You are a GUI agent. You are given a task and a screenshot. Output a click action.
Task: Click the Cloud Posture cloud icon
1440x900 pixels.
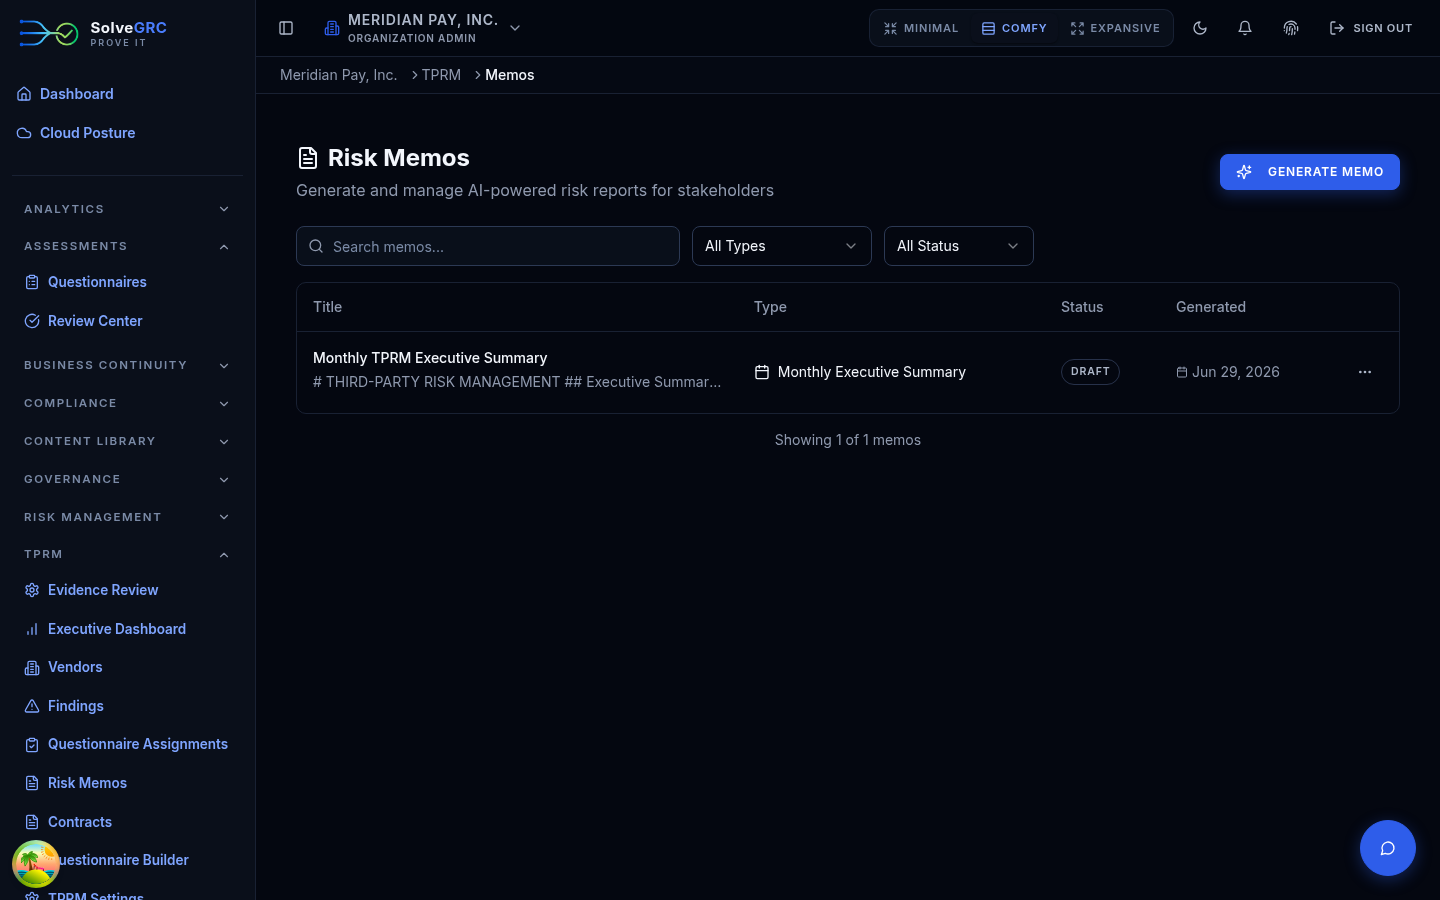(24, 133)
